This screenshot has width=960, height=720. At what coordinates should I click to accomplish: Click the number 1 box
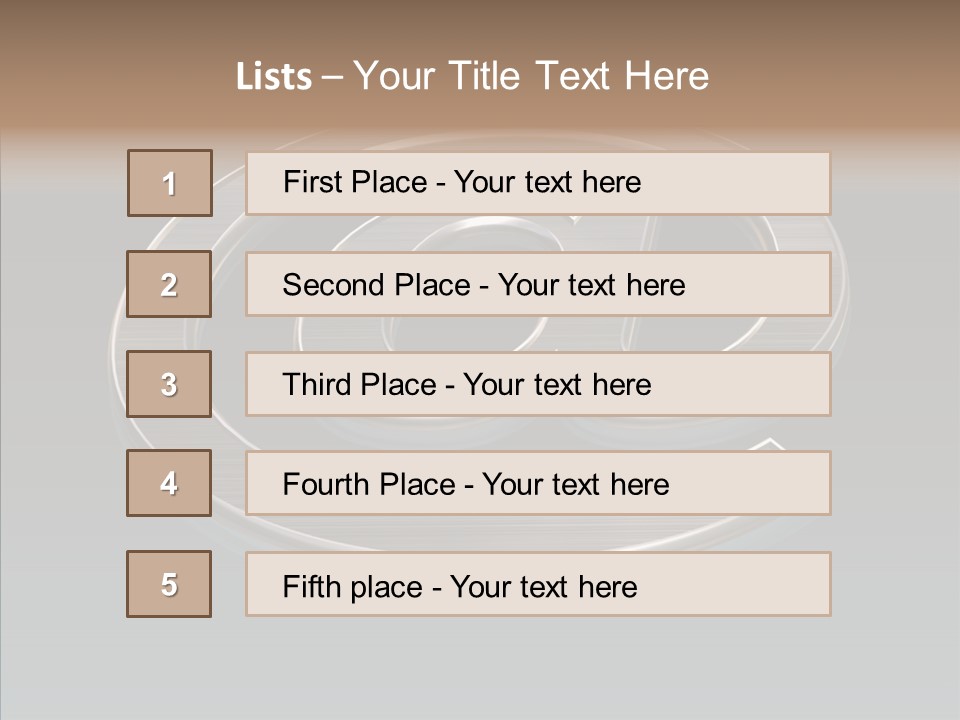170,183
